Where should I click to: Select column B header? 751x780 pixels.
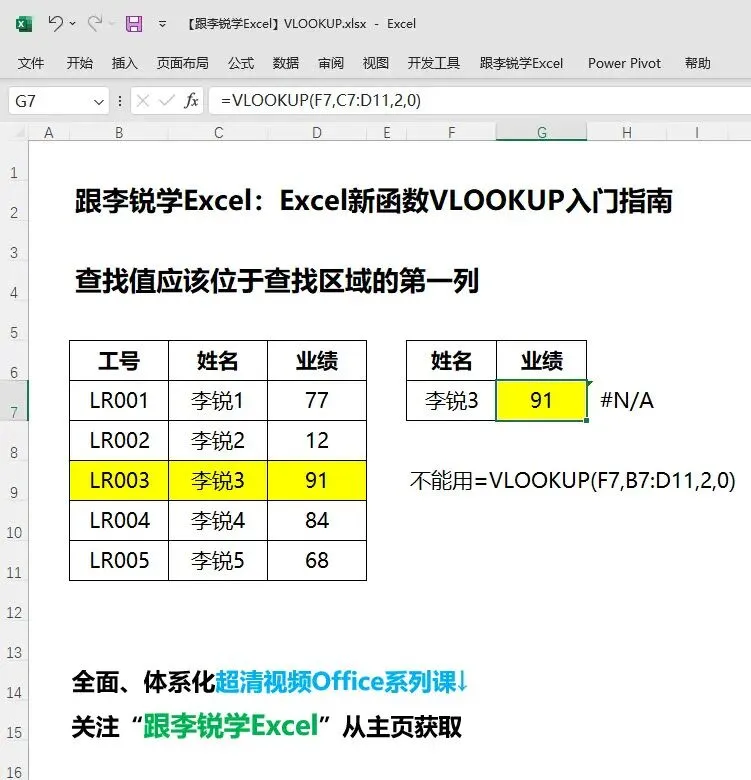click(x=119, y=132)
